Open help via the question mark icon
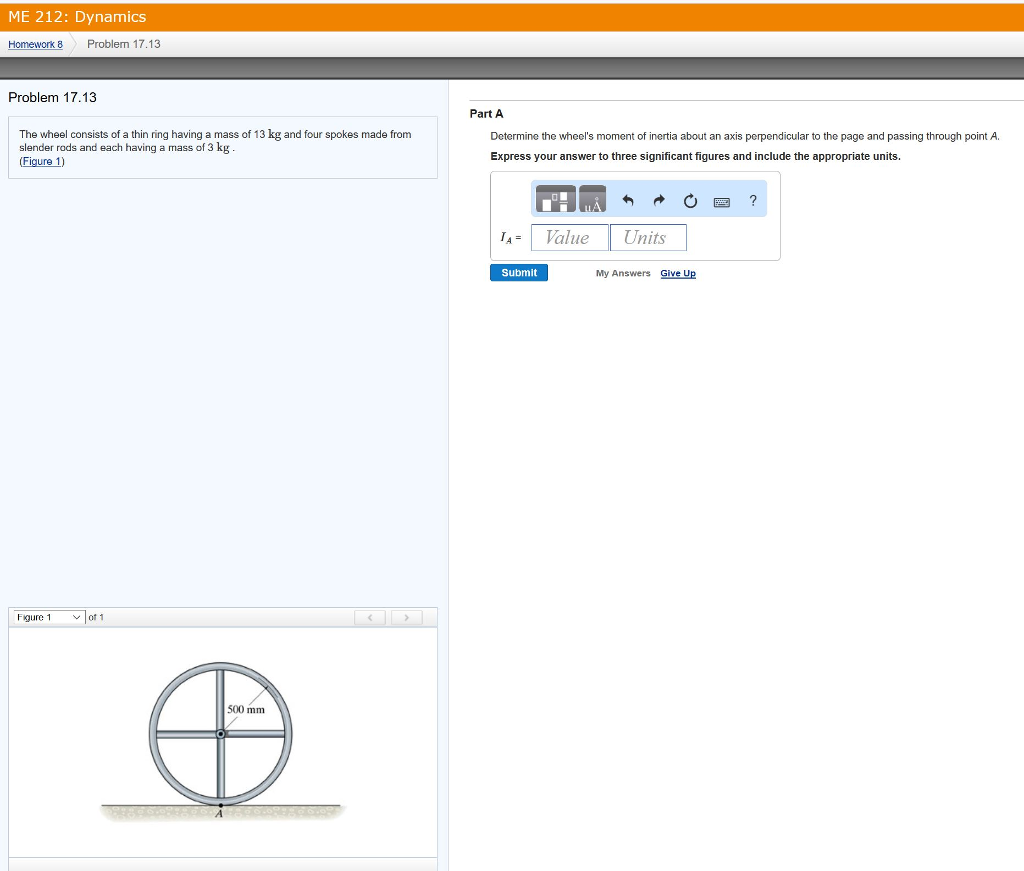This screenshot has width=1024, height=871. tap(753, 201)
